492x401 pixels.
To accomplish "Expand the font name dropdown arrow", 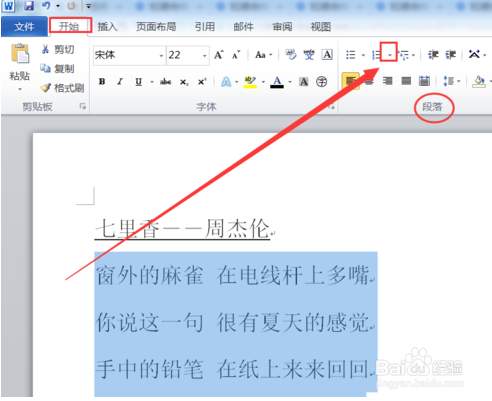I will [161, 56].
